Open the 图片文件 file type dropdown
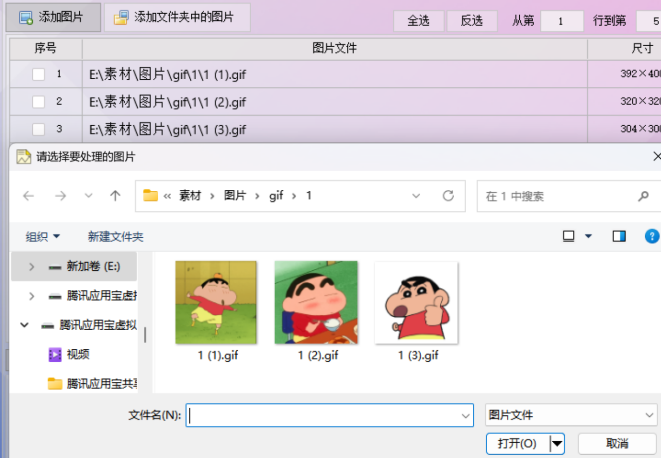The height and width of the screenshot is (458, 661). point(571,415)
